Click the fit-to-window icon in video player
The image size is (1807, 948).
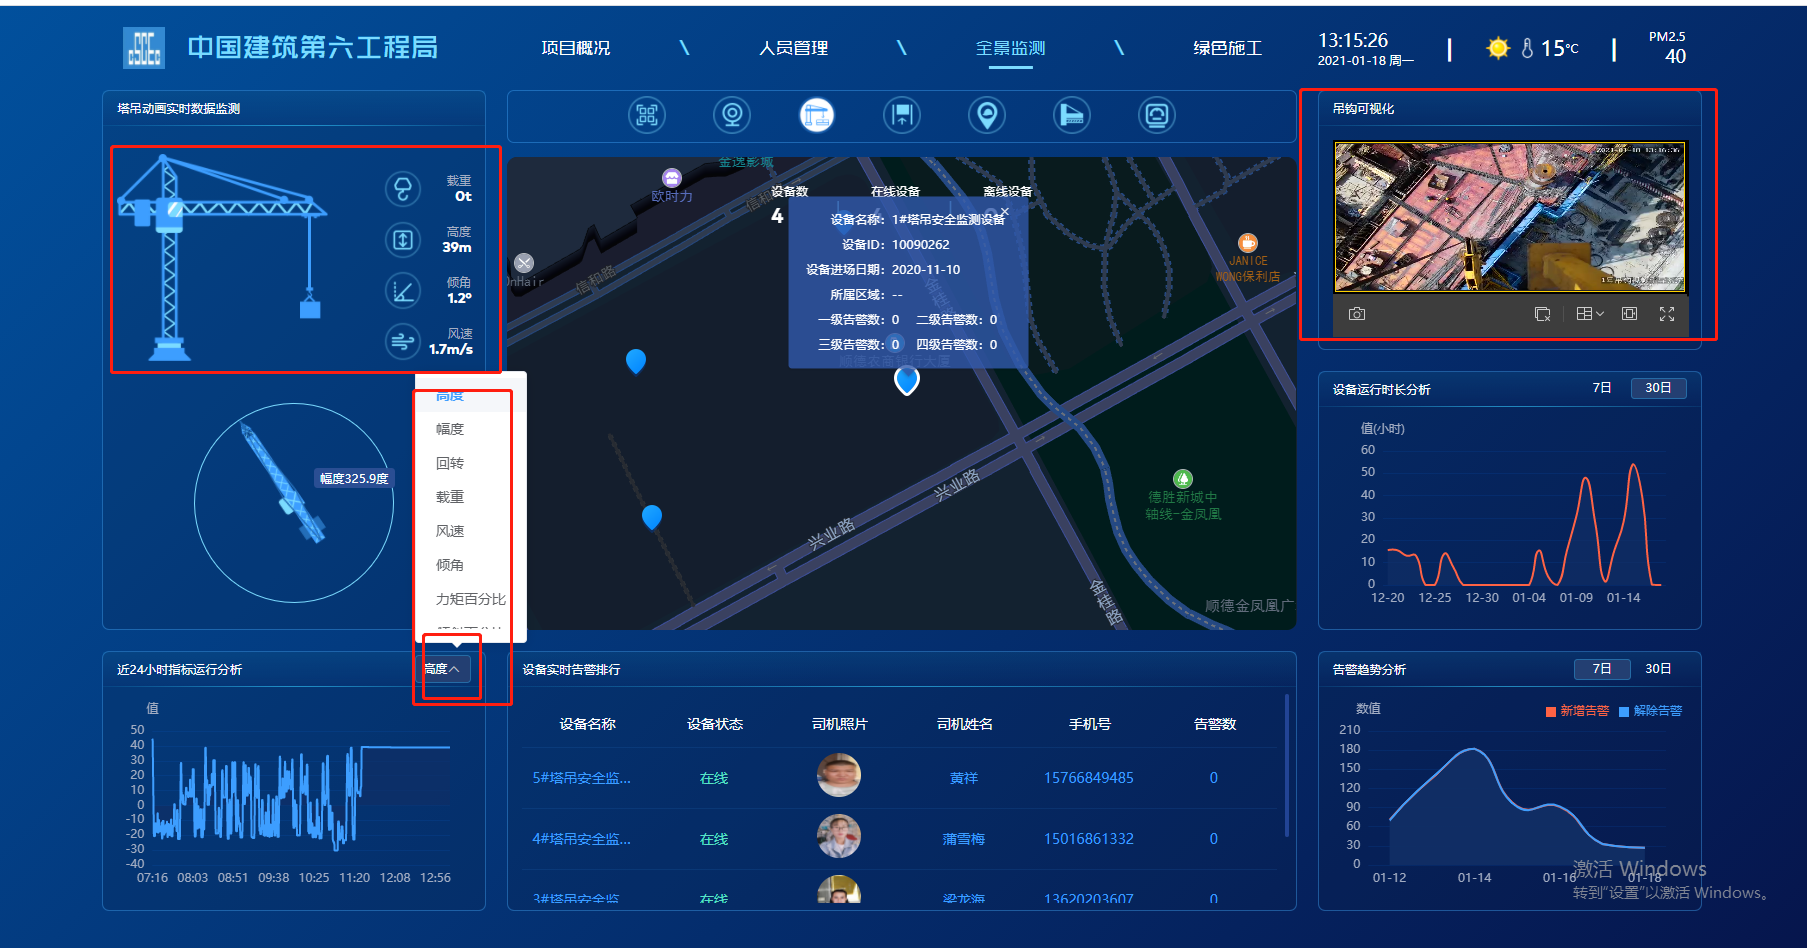click(1629, 314)
